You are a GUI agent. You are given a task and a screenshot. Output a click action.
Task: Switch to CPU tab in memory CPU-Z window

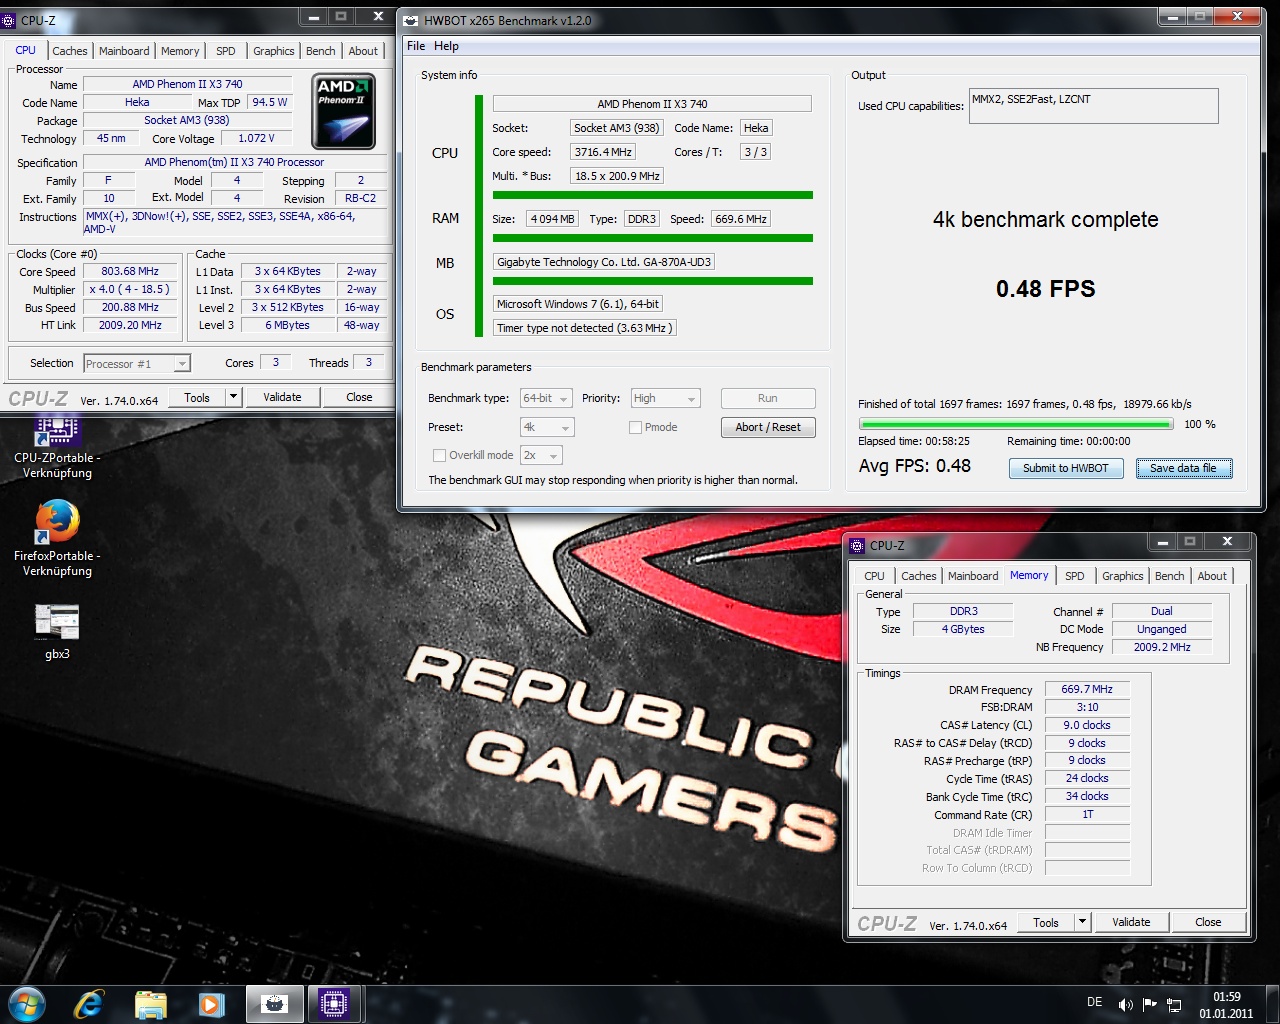874,576
